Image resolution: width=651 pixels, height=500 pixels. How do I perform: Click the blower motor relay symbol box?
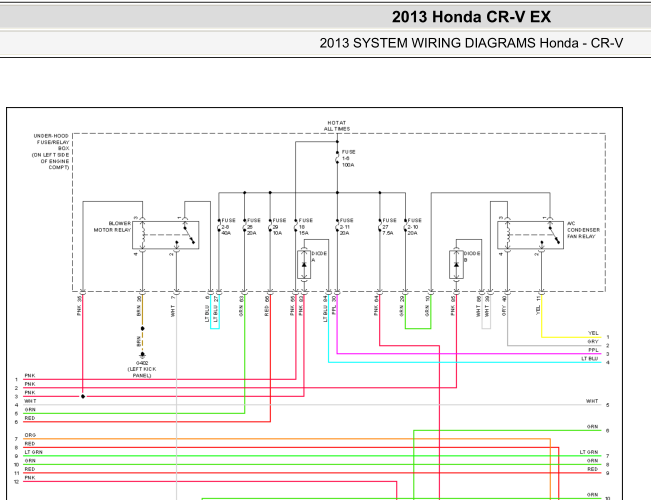tap(166, 235)
